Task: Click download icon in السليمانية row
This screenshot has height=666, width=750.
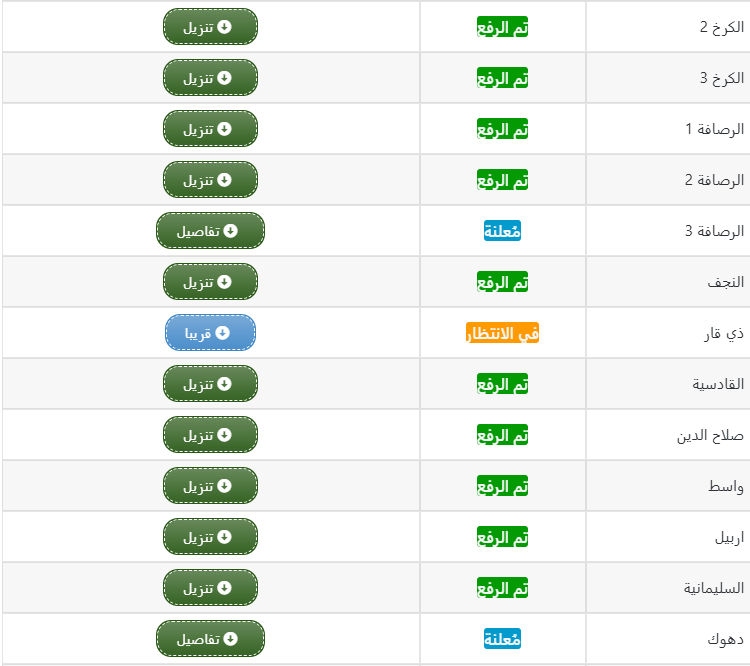Action: point(224,588)
